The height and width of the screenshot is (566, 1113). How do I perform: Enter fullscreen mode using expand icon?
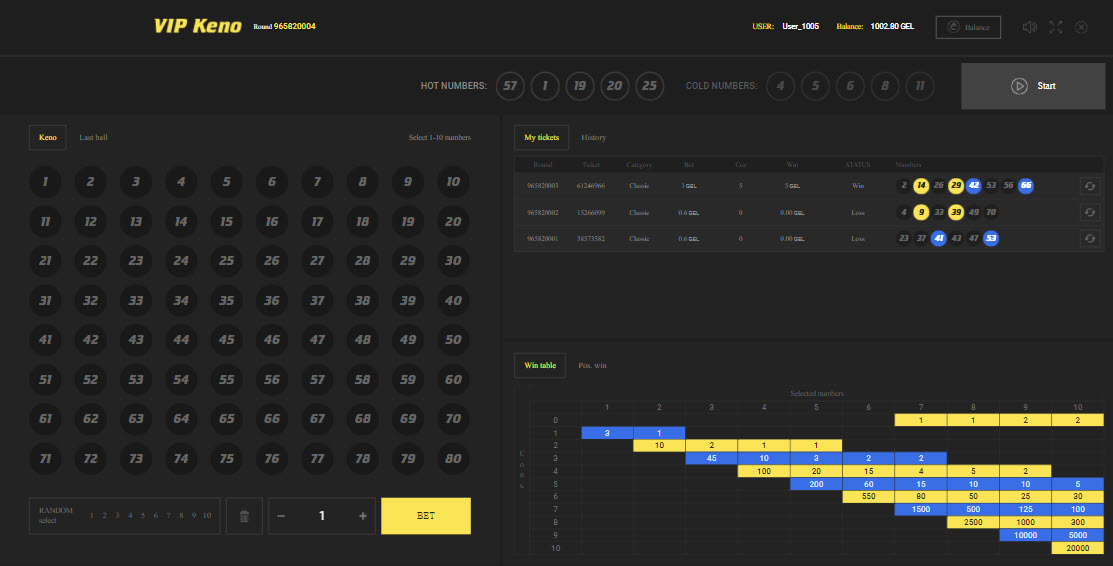point(1055,27)
